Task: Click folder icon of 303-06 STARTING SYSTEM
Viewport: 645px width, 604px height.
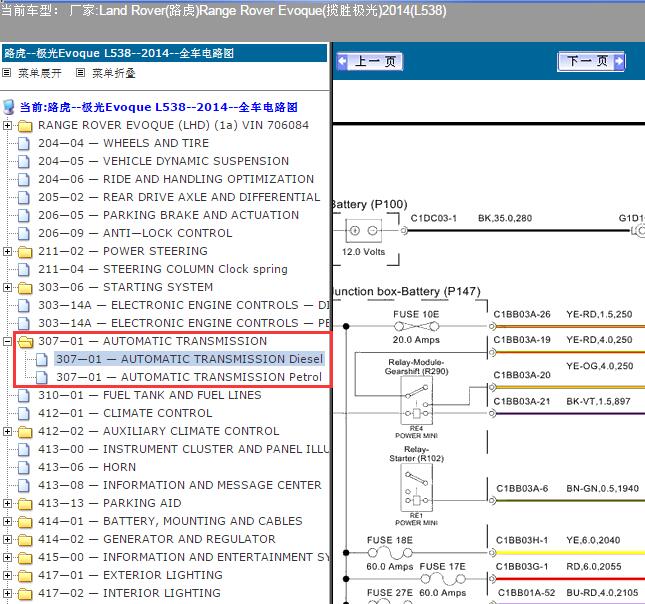Action: 25,287
